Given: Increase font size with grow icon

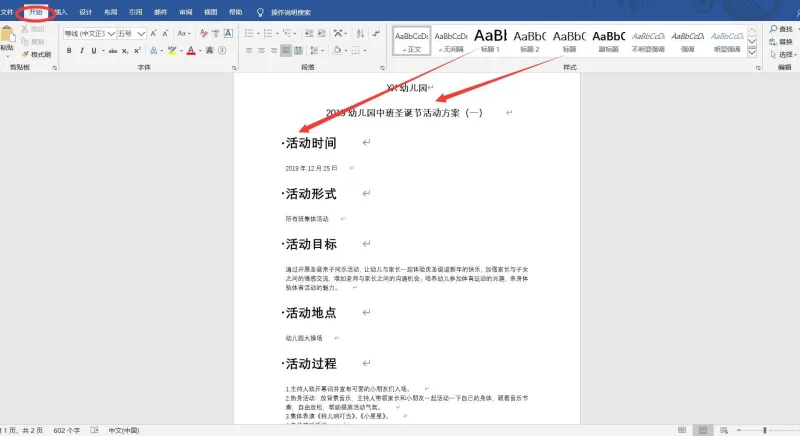Looking at the screenshot, I should (153, 33).
